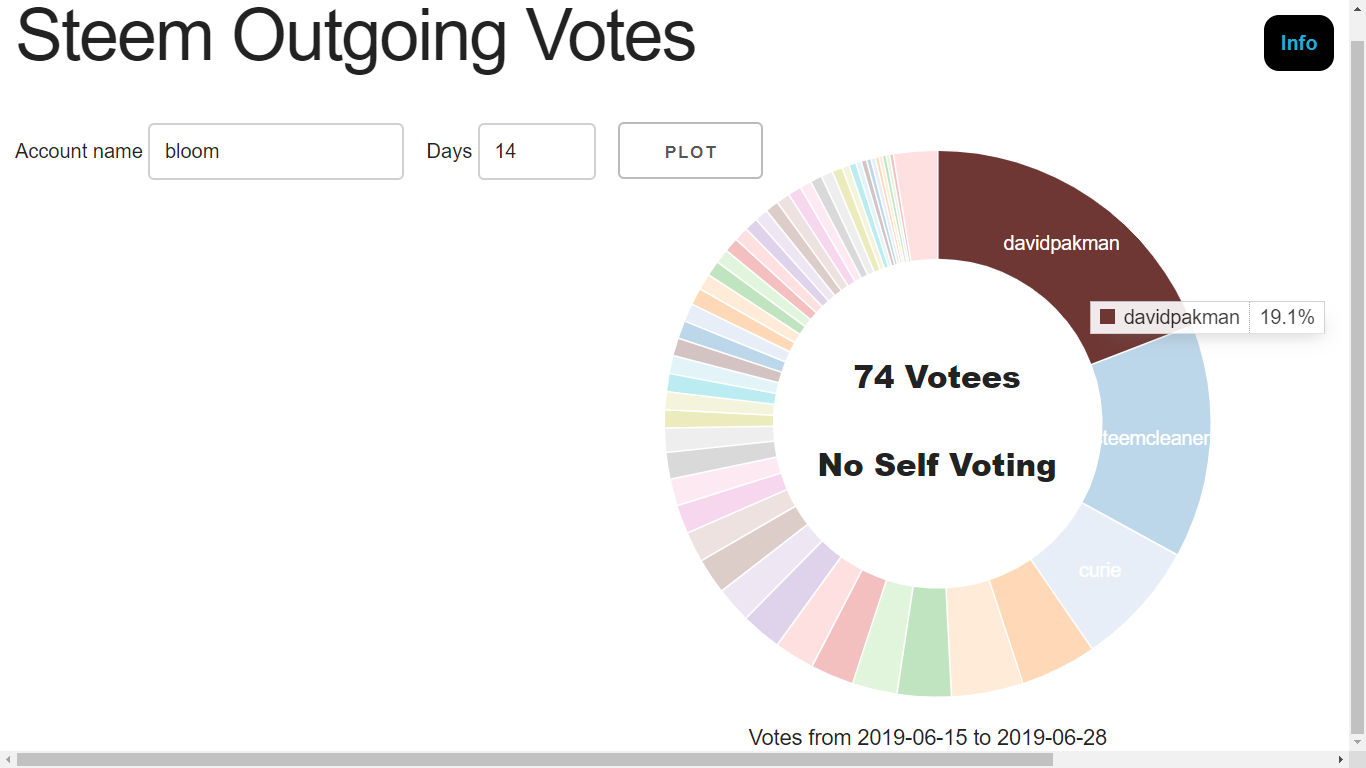Click the PLOT button
The width and height of the screenshot is (1366, 768).
[690, 151]
